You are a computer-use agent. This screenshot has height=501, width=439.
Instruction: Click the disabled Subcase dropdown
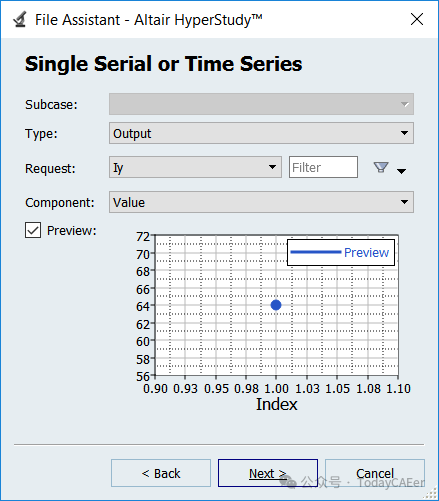point(261,104)
